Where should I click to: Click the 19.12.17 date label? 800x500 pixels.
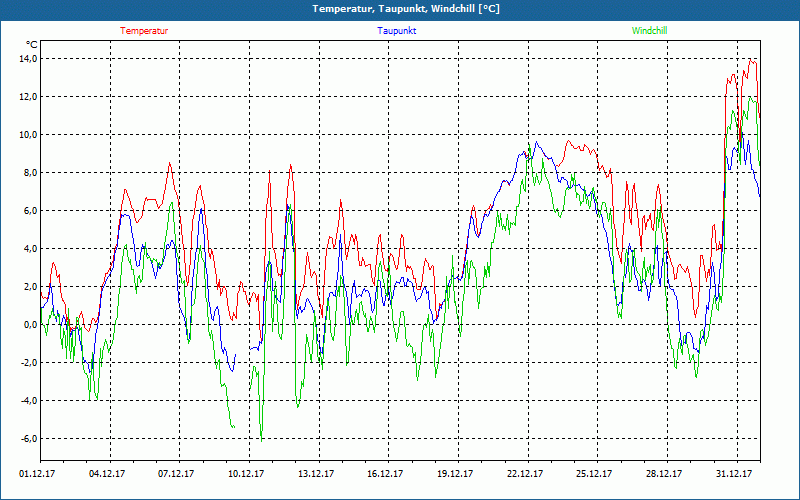455,474
